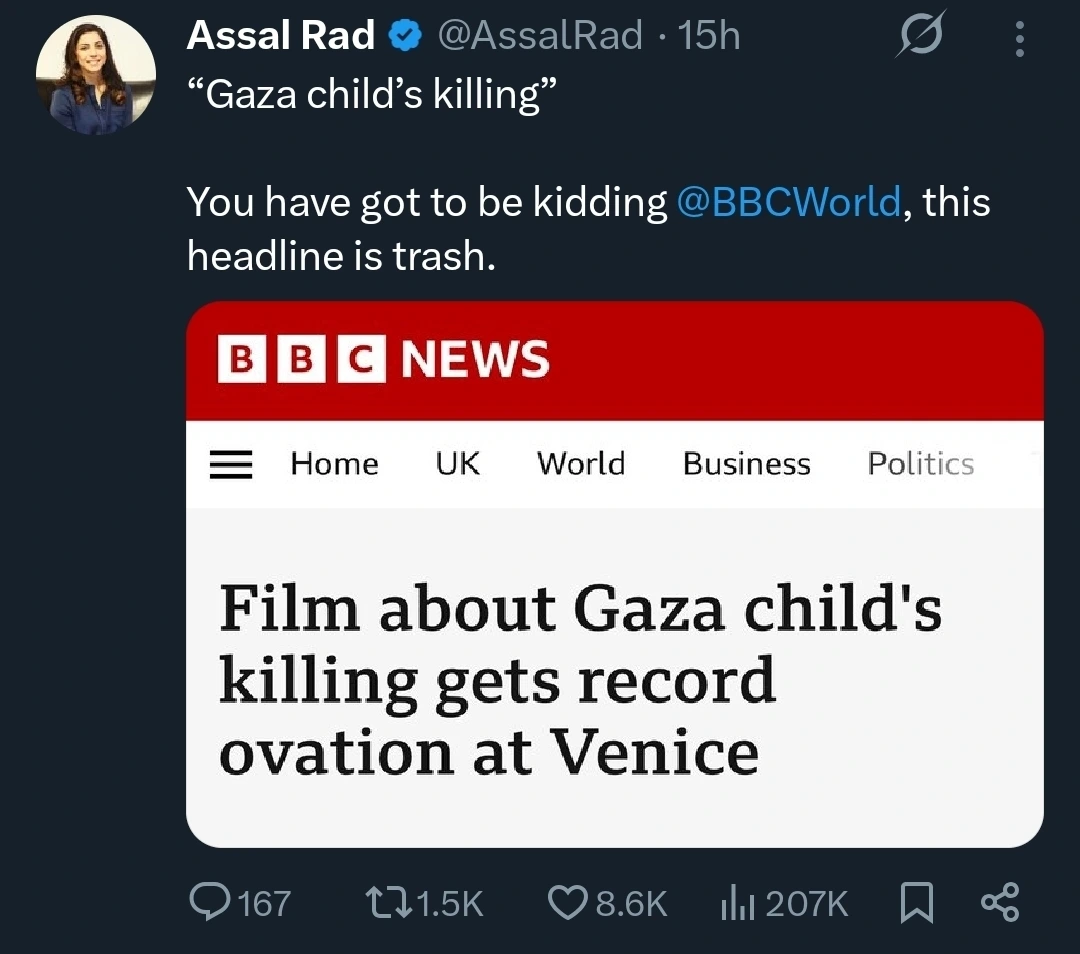The height and width of the screenshot is (954, 1080).
Task: Select the Home navigation item
Action: pos(334,464)
